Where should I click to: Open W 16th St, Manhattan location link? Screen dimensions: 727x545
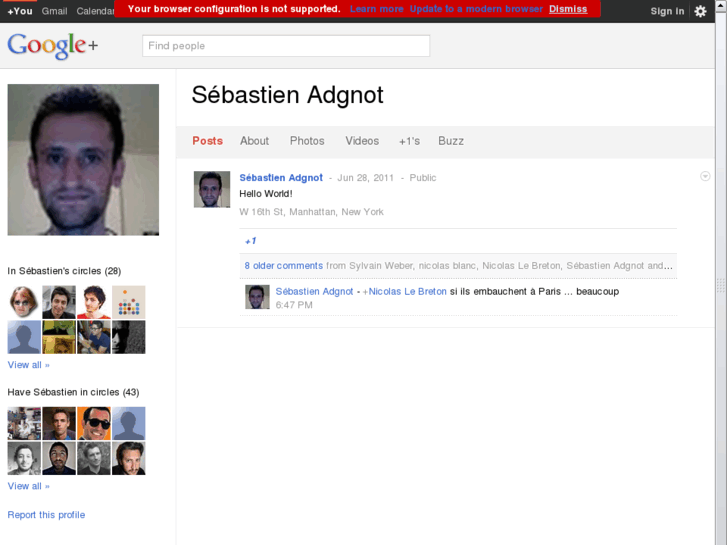click(x=311, y=212)
